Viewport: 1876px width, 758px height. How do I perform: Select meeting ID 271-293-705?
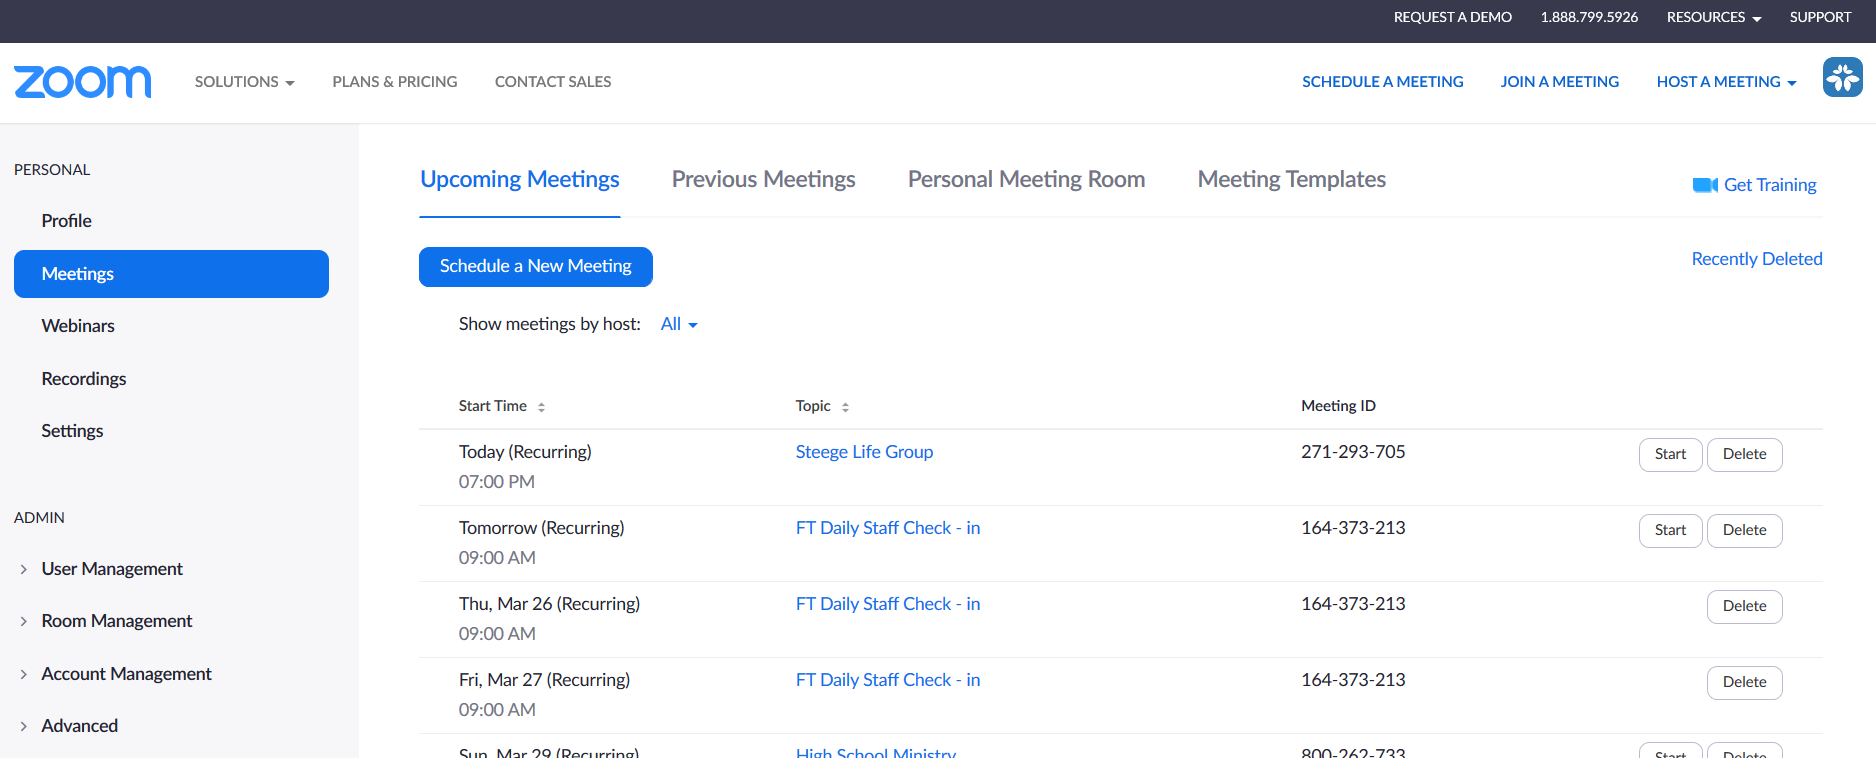point(1353,452)
